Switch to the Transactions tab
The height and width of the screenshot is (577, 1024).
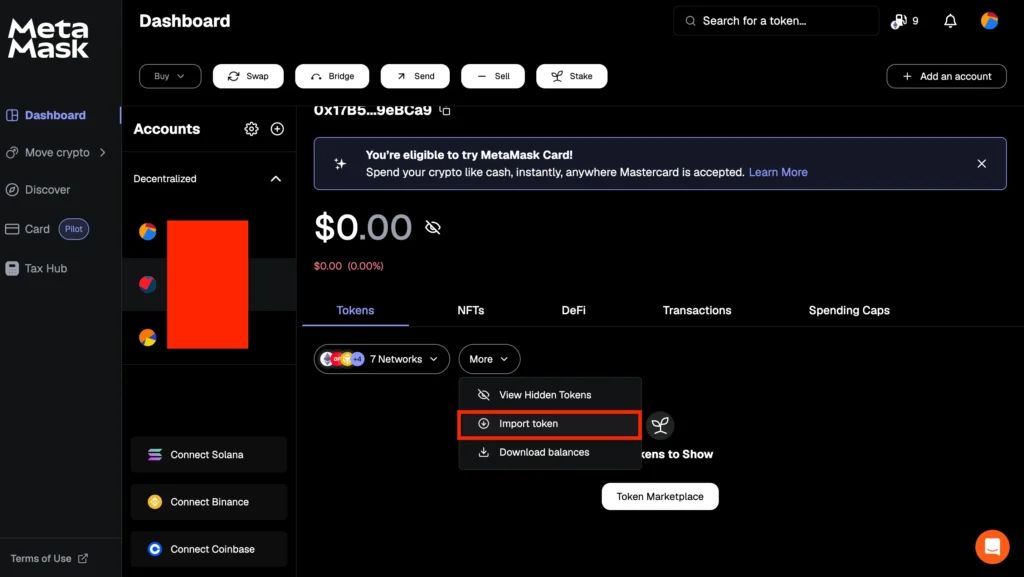(697, 311)
